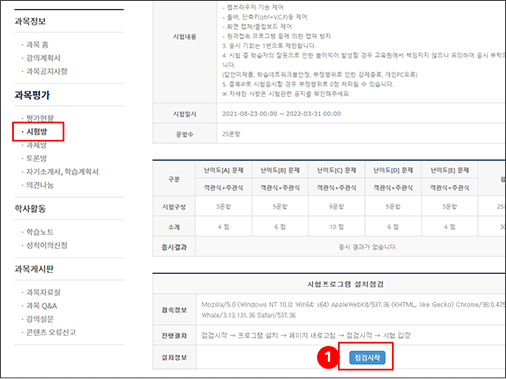Click the Mozilla/5.0 user agent text
The width and height of the screenshot is (506, 379).
353,310
